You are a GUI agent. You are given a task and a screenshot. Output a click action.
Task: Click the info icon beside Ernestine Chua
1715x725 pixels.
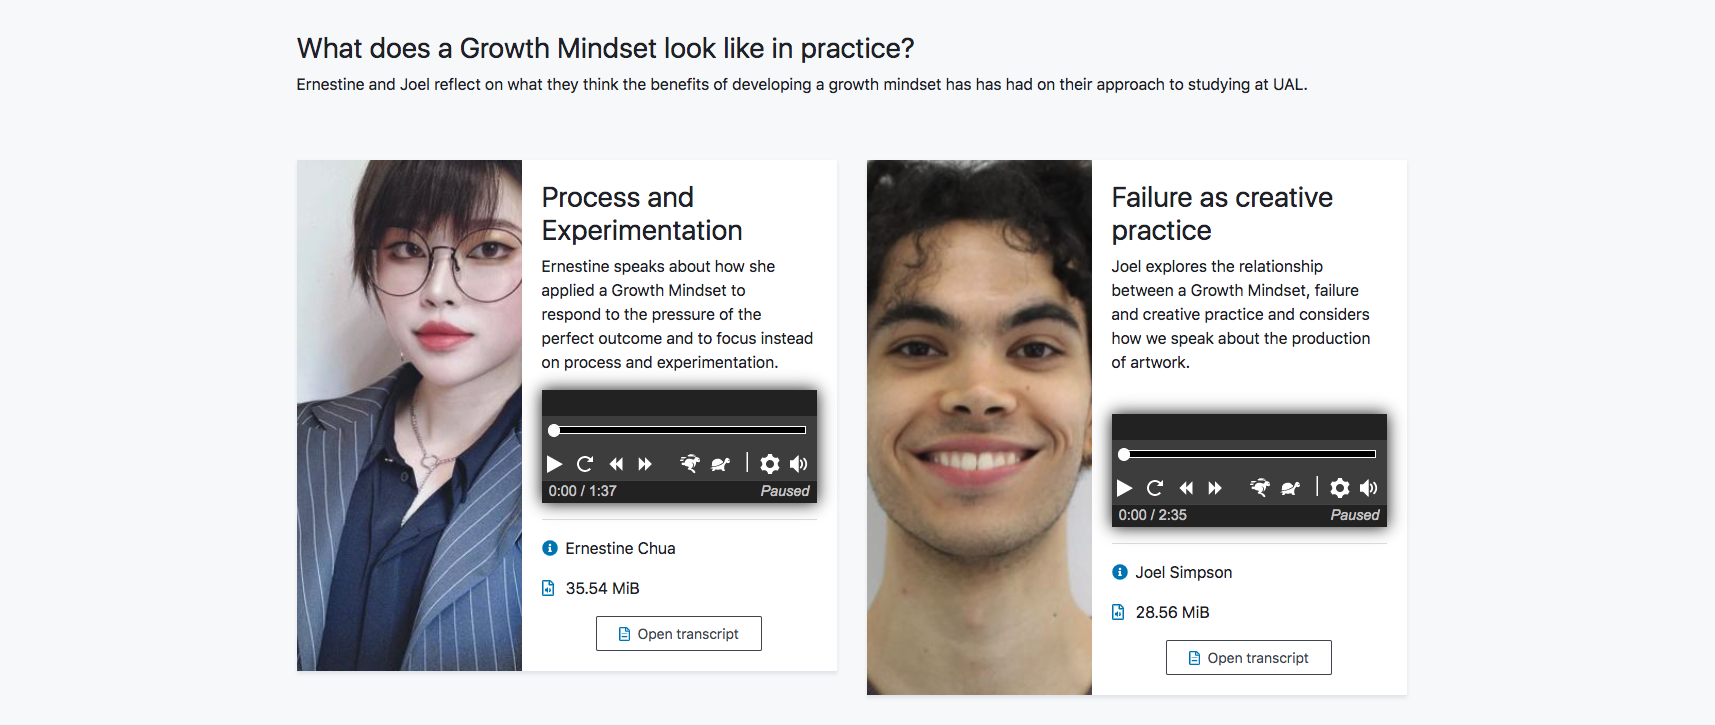click(x=548, y=548)
